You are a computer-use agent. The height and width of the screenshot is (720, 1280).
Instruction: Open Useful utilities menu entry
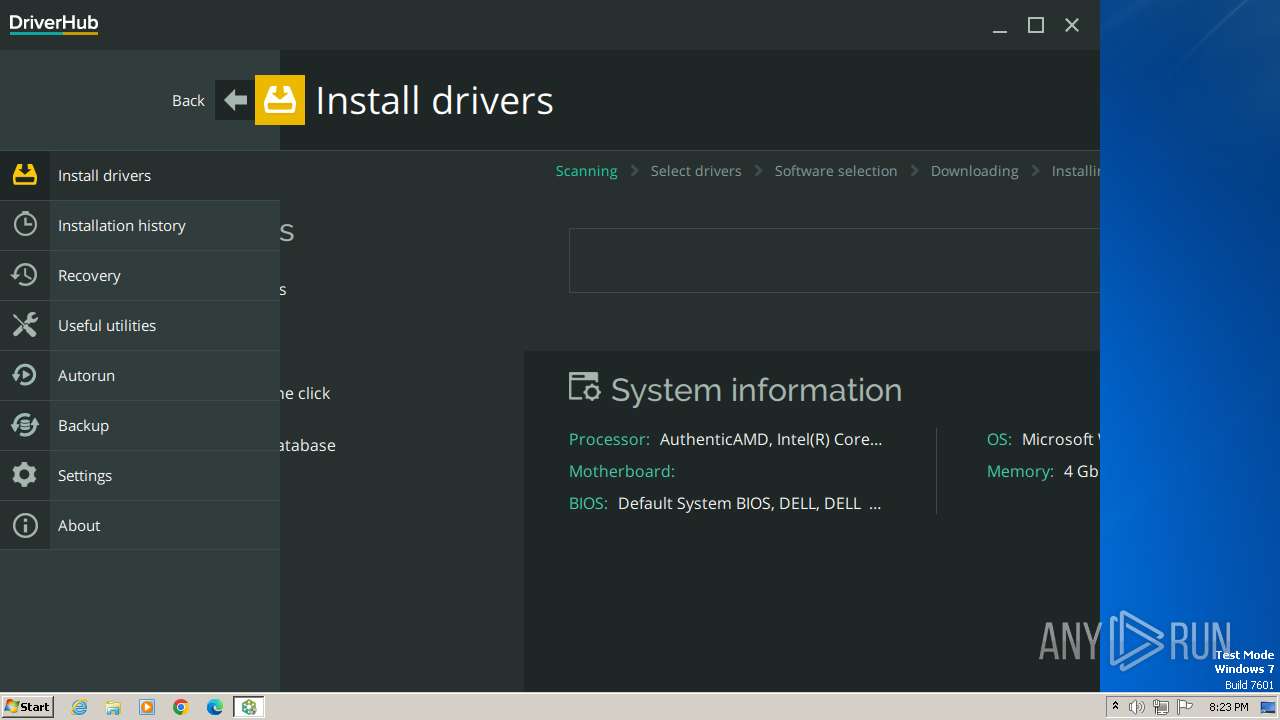pos(140,325)
